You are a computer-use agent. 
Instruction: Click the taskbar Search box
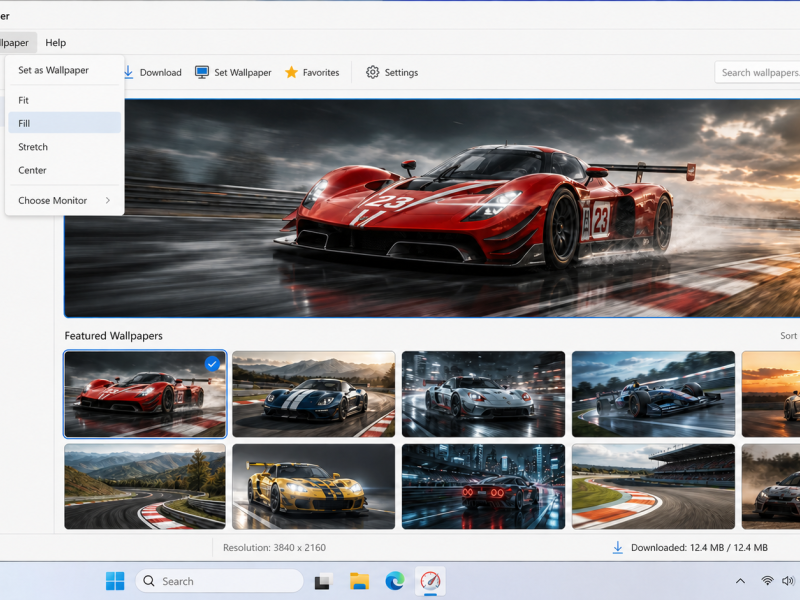tap(219, 581)
